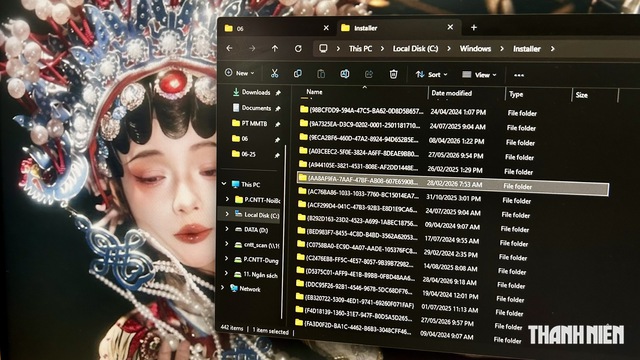
Task: Expand chevron after Installer in address bar
Action: tap(552, 49)
